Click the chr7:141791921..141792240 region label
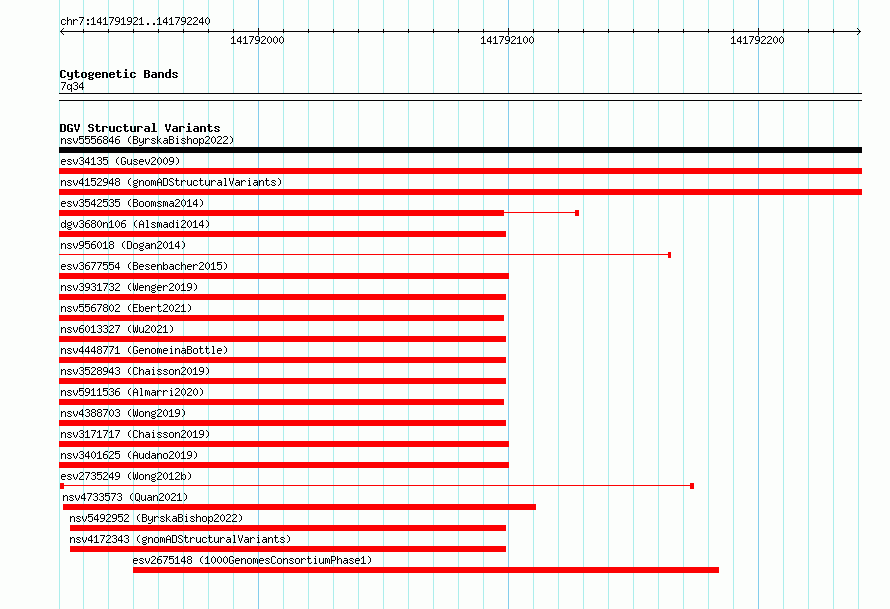Viewport: 890px width, 609px height. (135, 22)
